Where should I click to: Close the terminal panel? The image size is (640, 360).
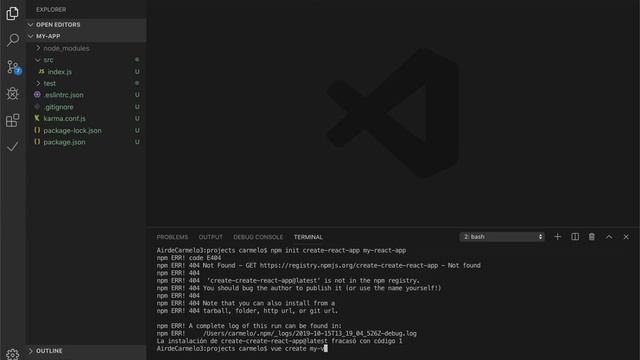click(x=626, y=237)
